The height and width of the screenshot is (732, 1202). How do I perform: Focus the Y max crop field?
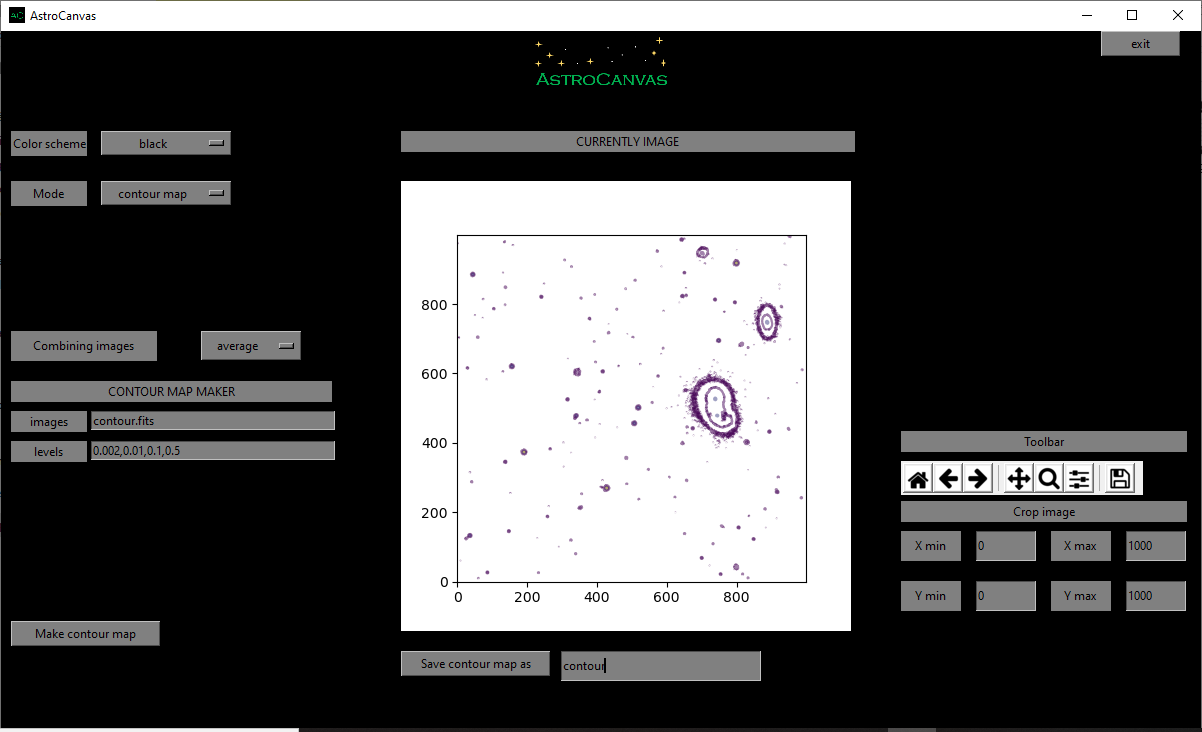(1156, 596)
